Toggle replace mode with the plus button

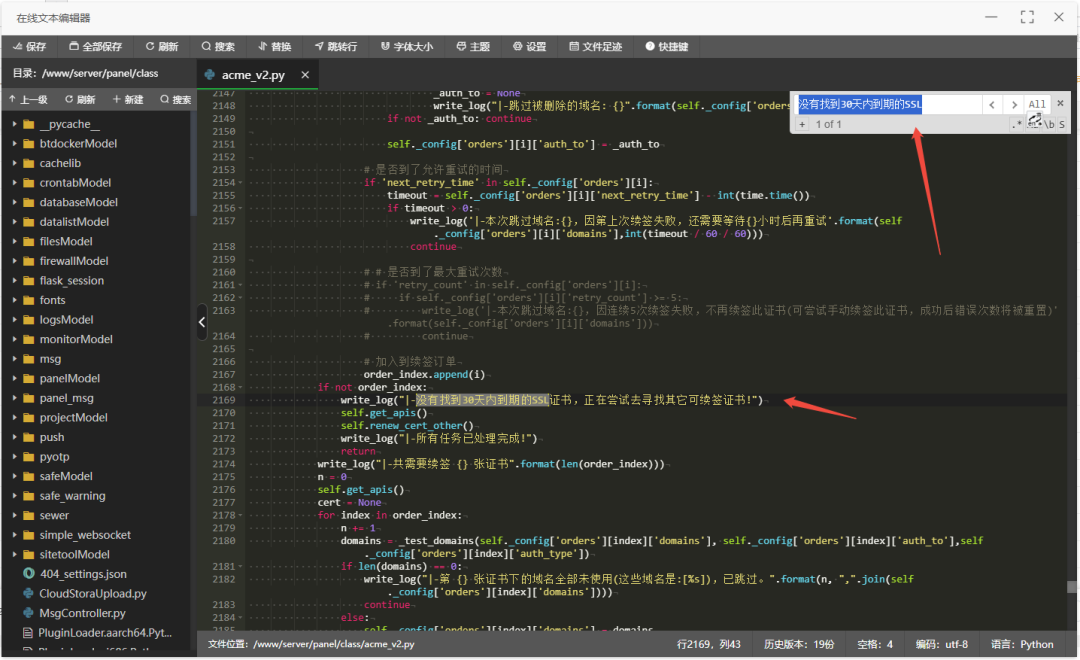tap(802, 125)
